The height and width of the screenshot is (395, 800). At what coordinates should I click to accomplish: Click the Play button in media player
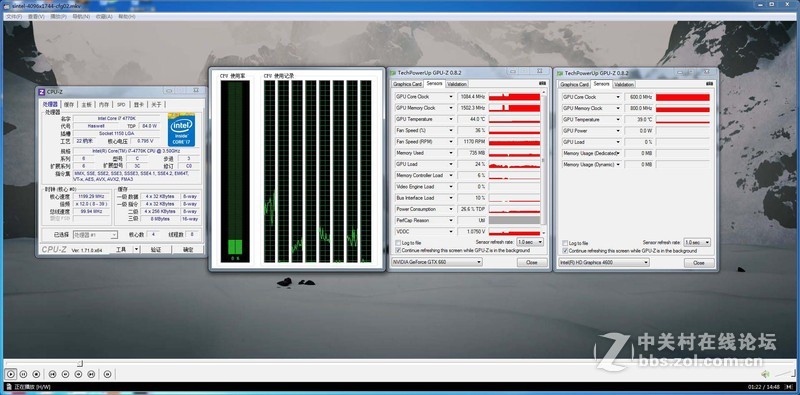(11, 375)
